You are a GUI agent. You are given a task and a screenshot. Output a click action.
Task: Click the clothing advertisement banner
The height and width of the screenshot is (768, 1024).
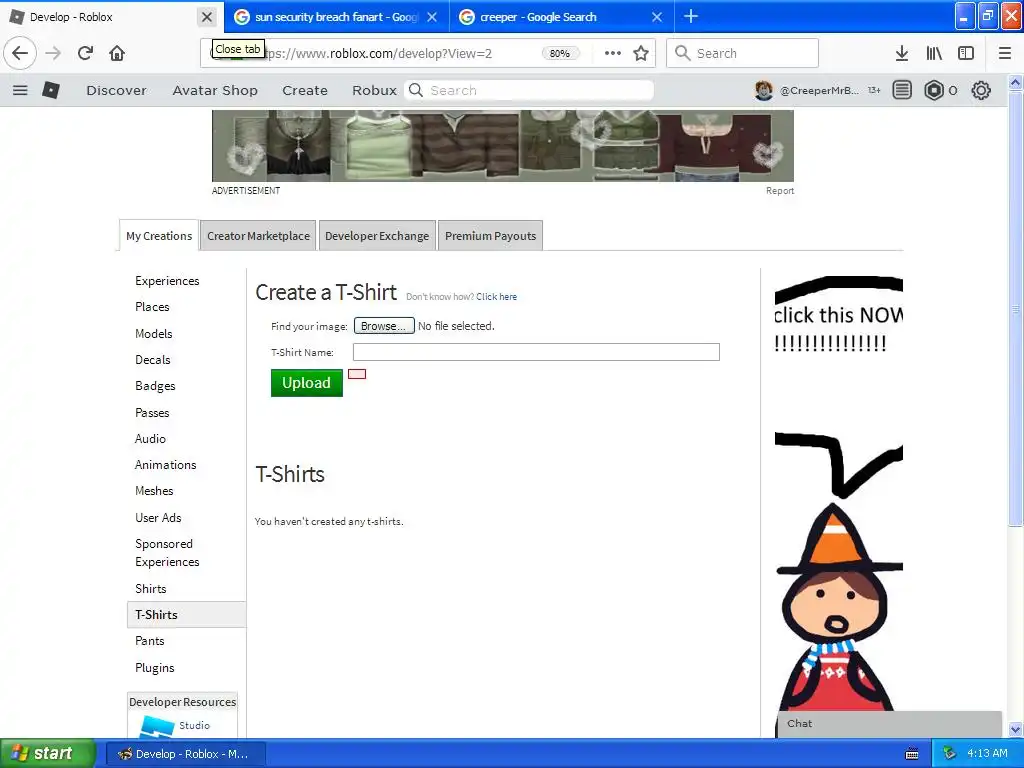coord(503,146)
